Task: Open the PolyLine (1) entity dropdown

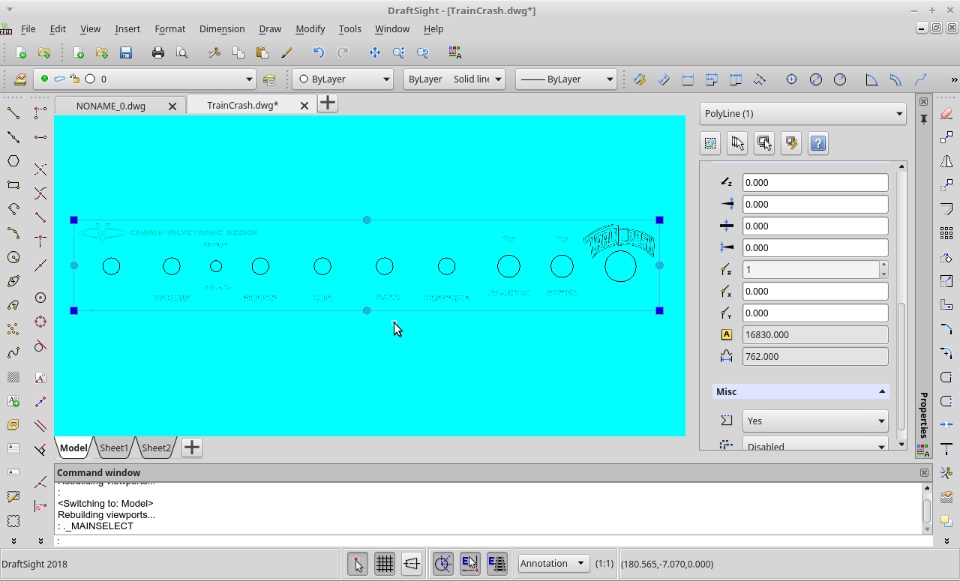Action: (x=803, y=113)
